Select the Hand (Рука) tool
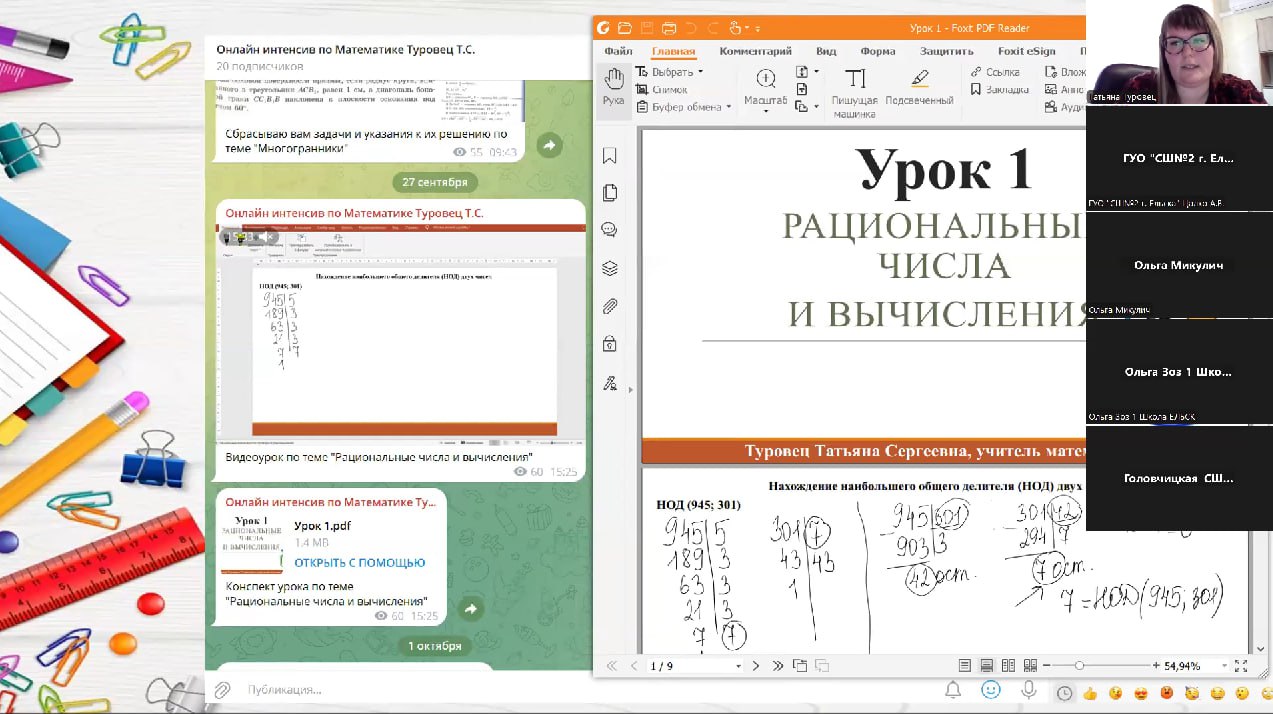Image resolution: width=1273 pixels, height=714 pixels. (613, 86)
